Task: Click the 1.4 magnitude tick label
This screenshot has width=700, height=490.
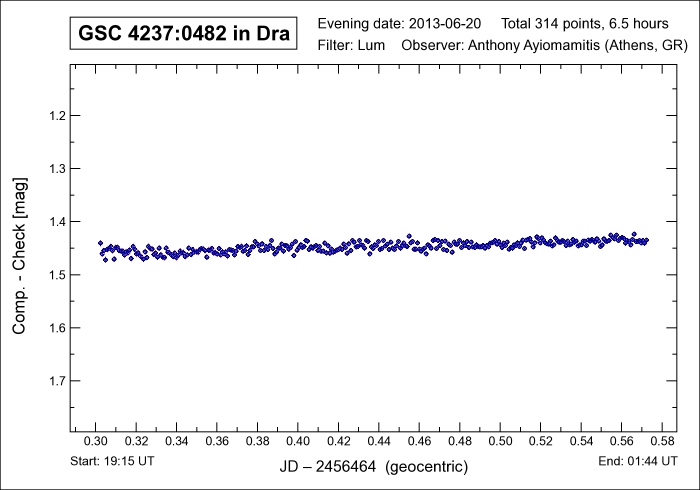Action: 56,222
